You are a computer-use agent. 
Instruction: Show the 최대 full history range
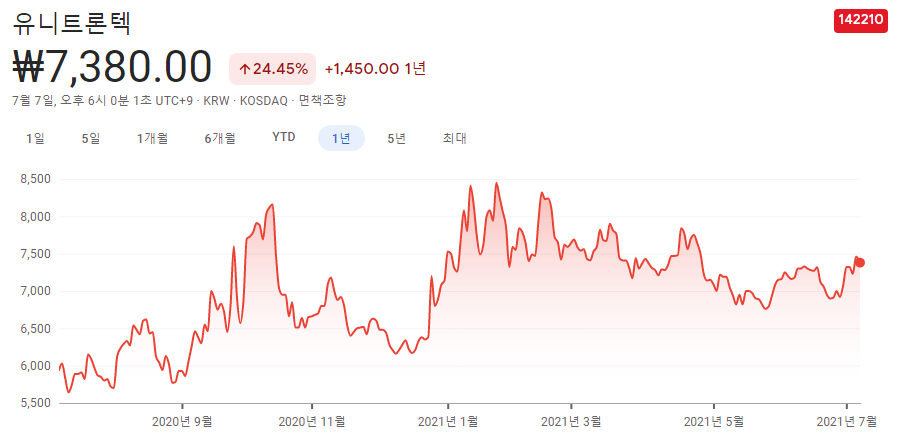pyautogui.click(x=454, y=138)
